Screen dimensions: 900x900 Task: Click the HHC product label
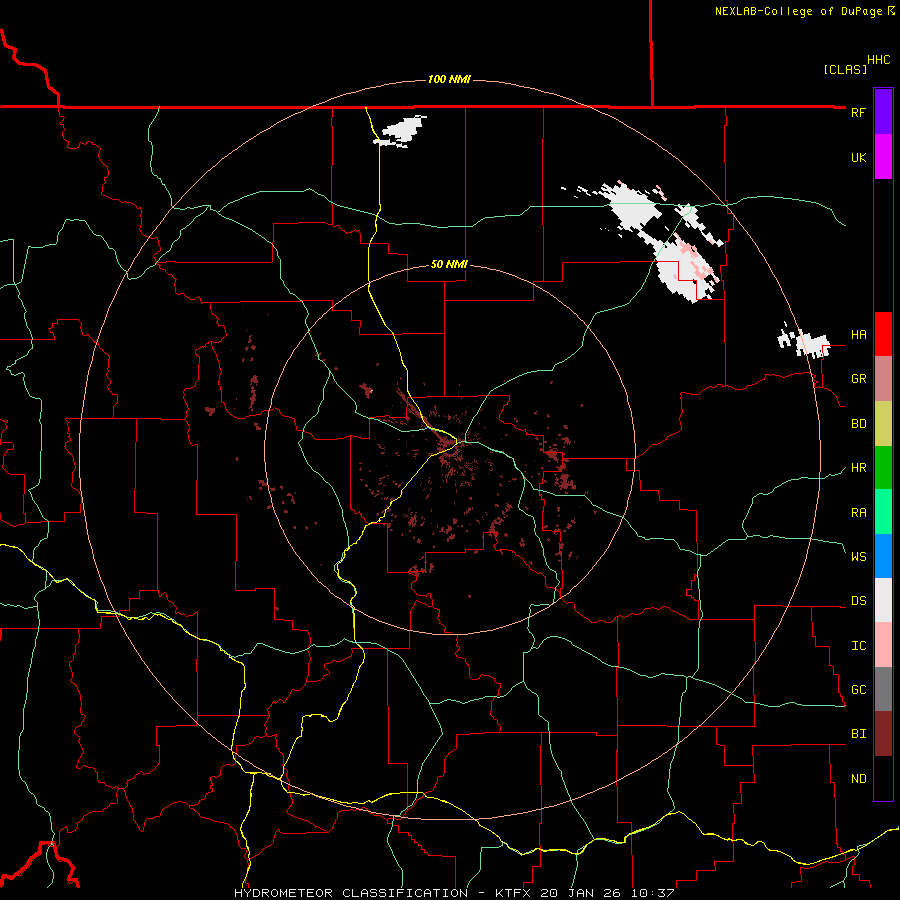point(879,60)
